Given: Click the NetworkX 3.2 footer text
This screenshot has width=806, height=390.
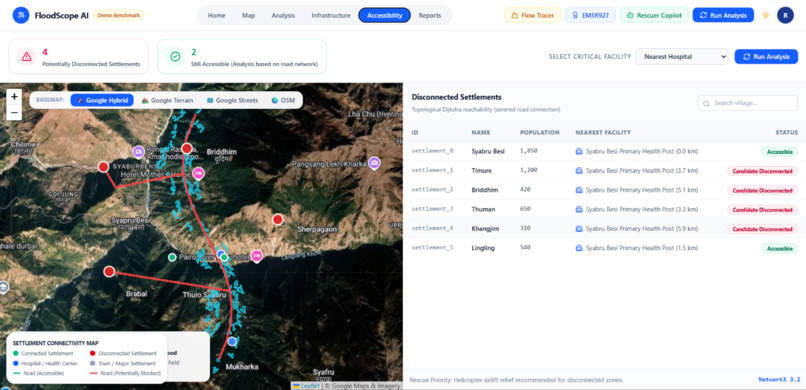Looking at the screenshot, I should tap(779, 380).
